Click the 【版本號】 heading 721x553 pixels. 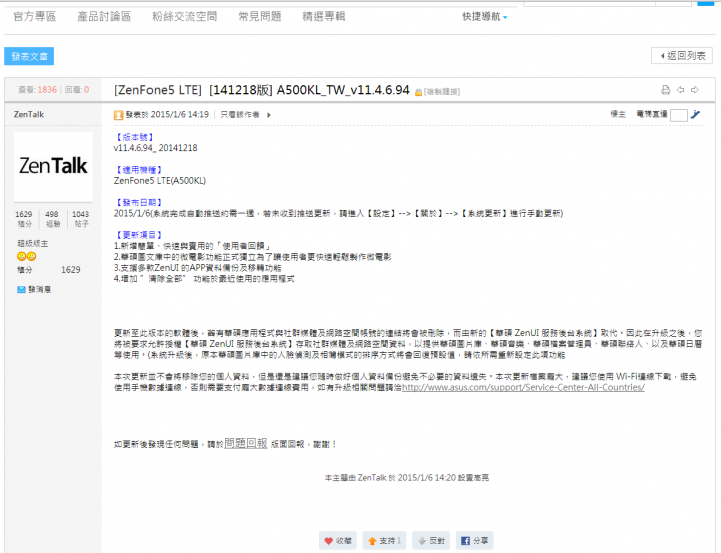(x=134, y=137)
